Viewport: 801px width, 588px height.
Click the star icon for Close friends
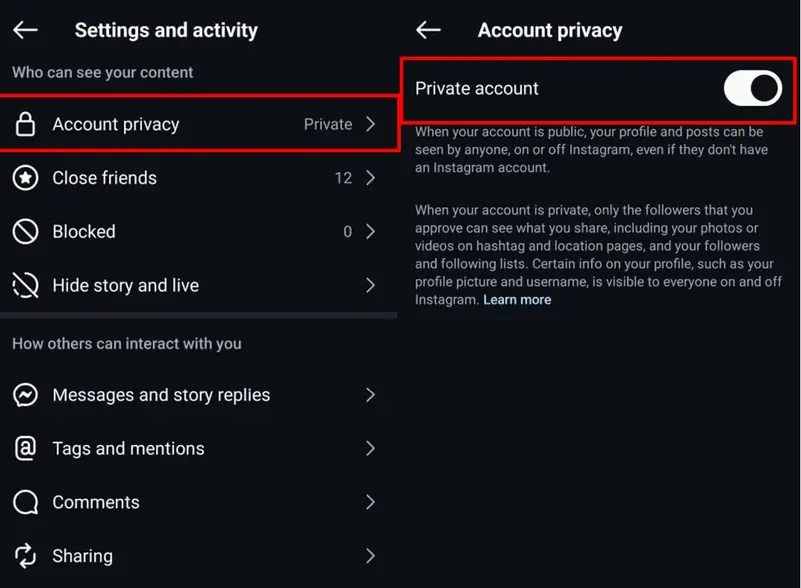(25, 178)
